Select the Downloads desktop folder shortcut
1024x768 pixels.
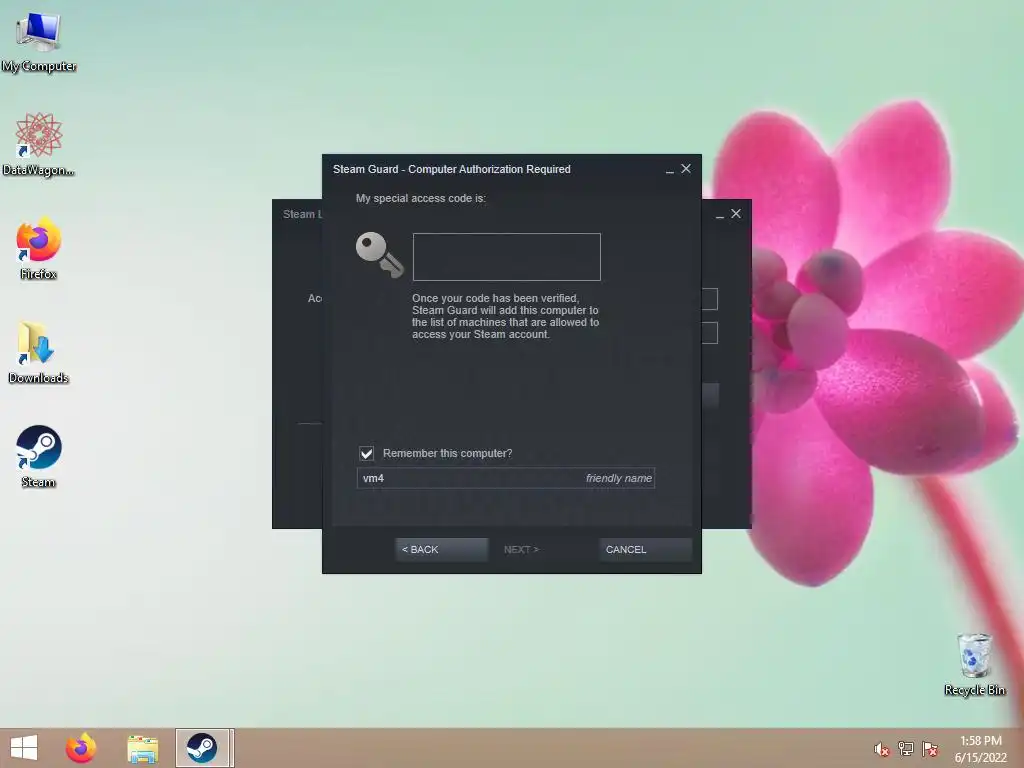point(39,353)
